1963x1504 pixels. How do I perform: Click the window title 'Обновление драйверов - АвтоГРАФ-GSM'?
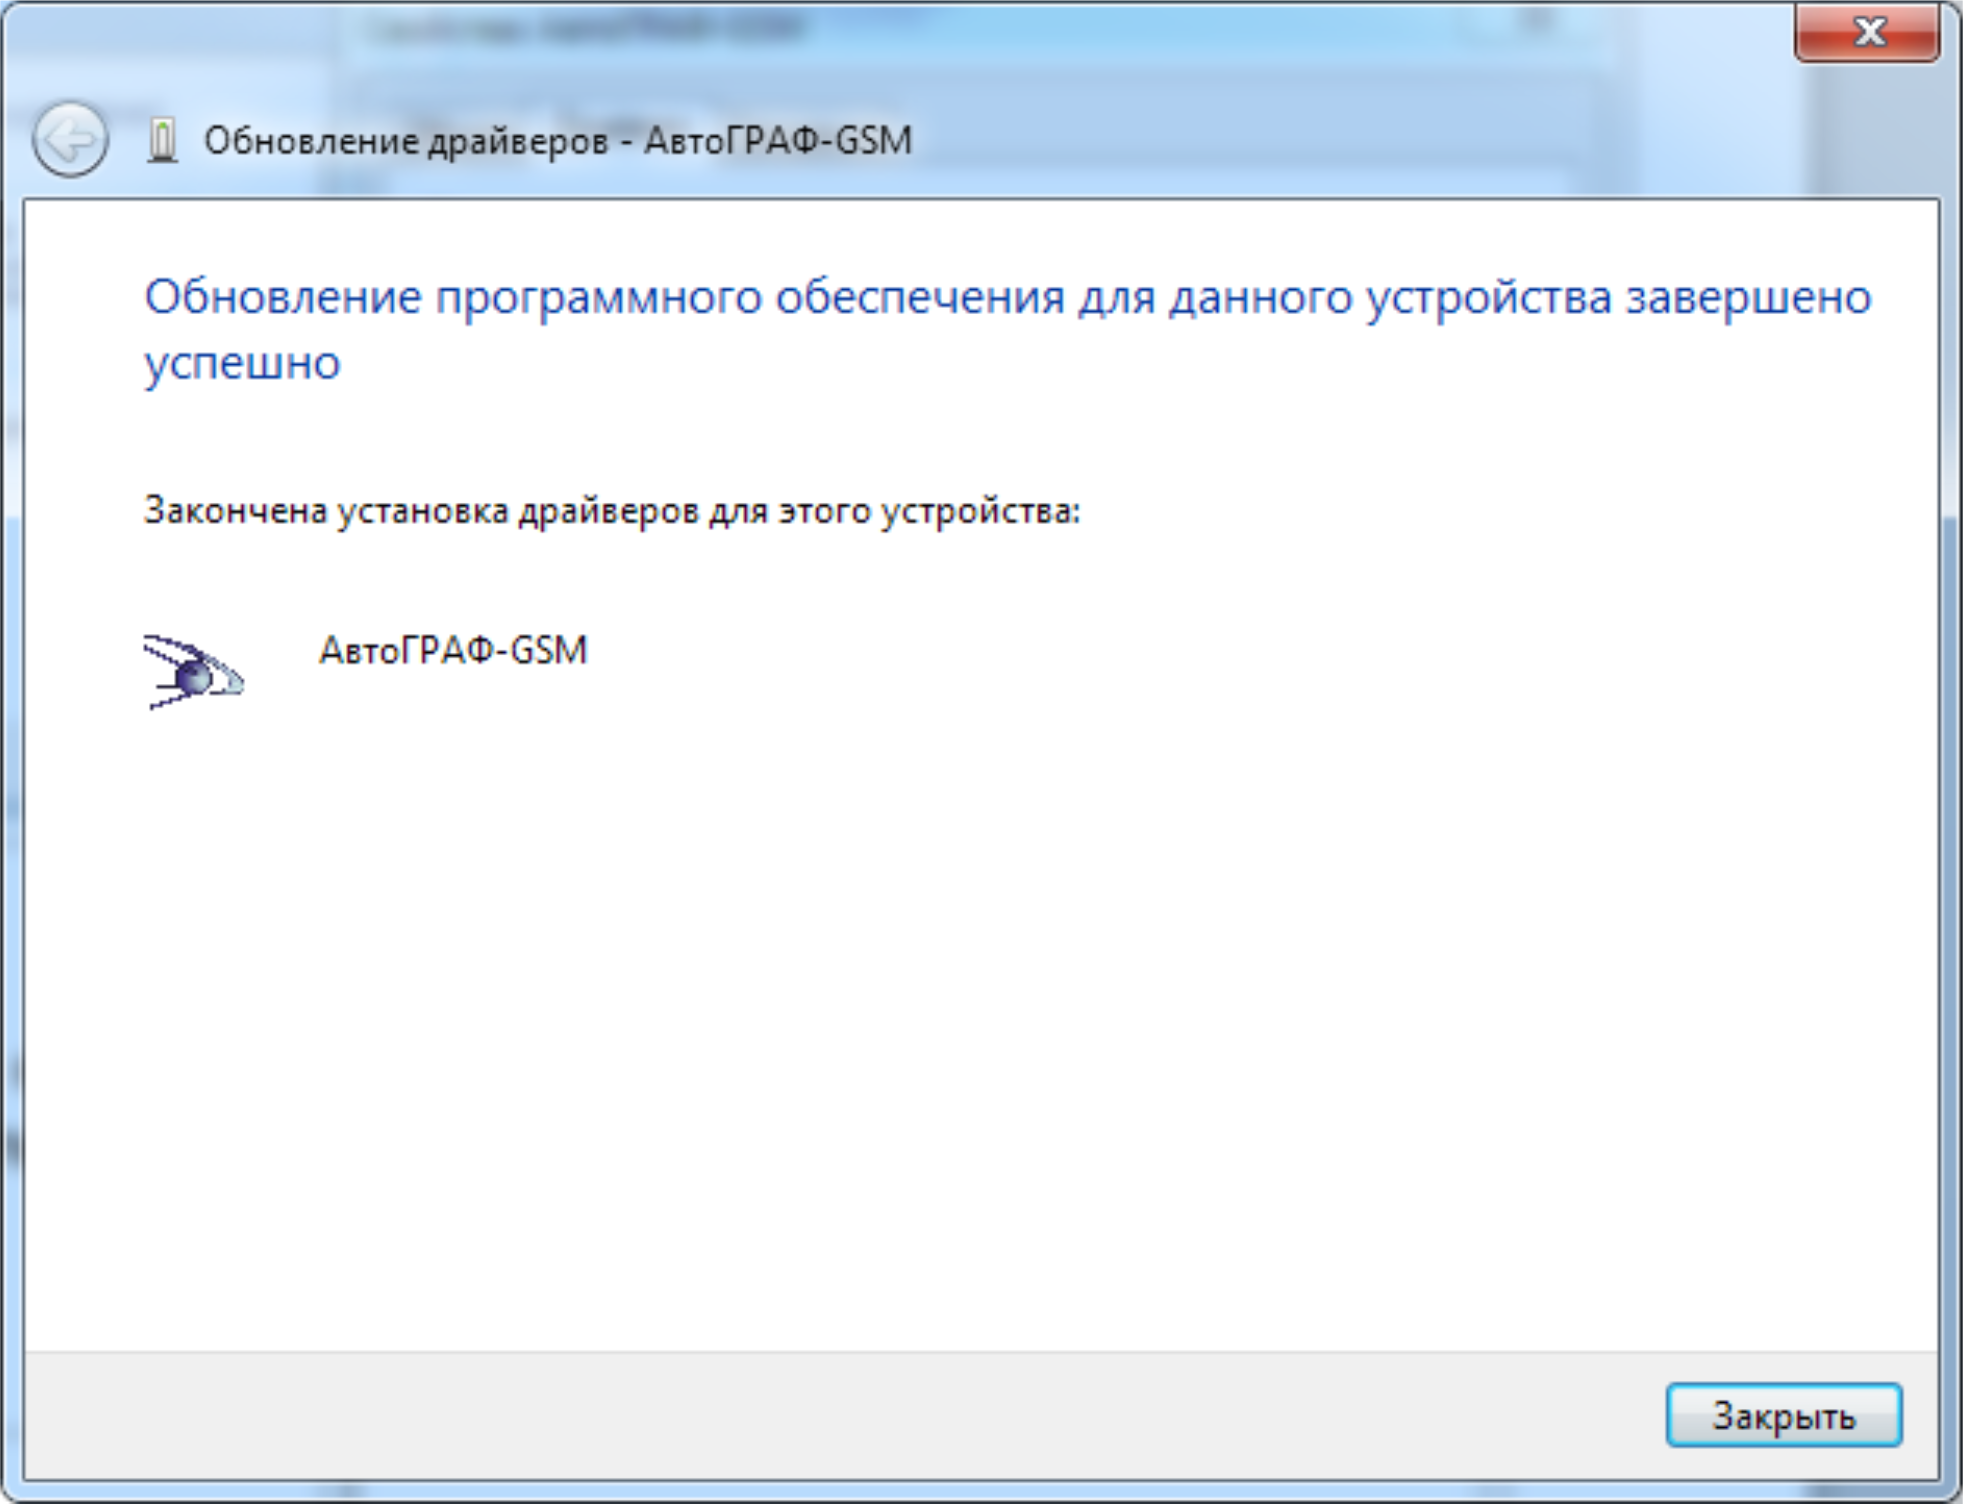pos(558,141)
